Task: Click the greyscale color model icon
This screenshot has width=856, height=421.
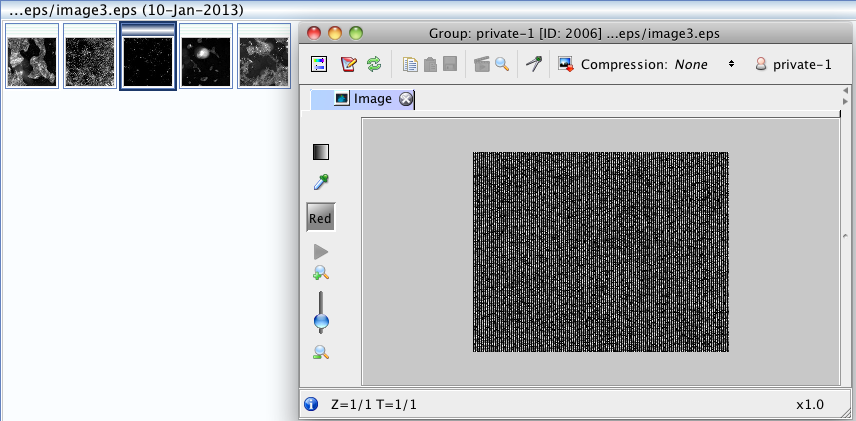Action: (321, 152)
